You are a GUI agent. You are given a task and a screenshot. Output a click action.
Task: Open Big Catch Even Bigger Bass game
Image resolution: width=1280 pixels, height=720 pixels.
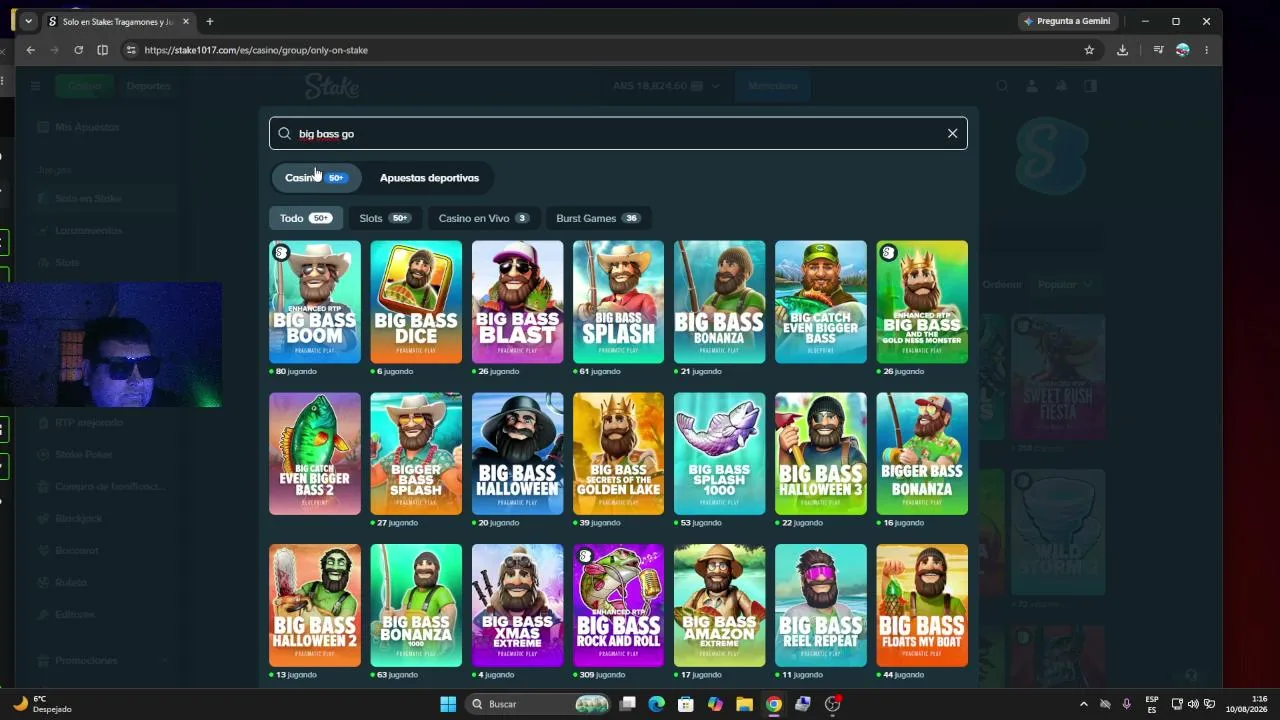(821, 302)
